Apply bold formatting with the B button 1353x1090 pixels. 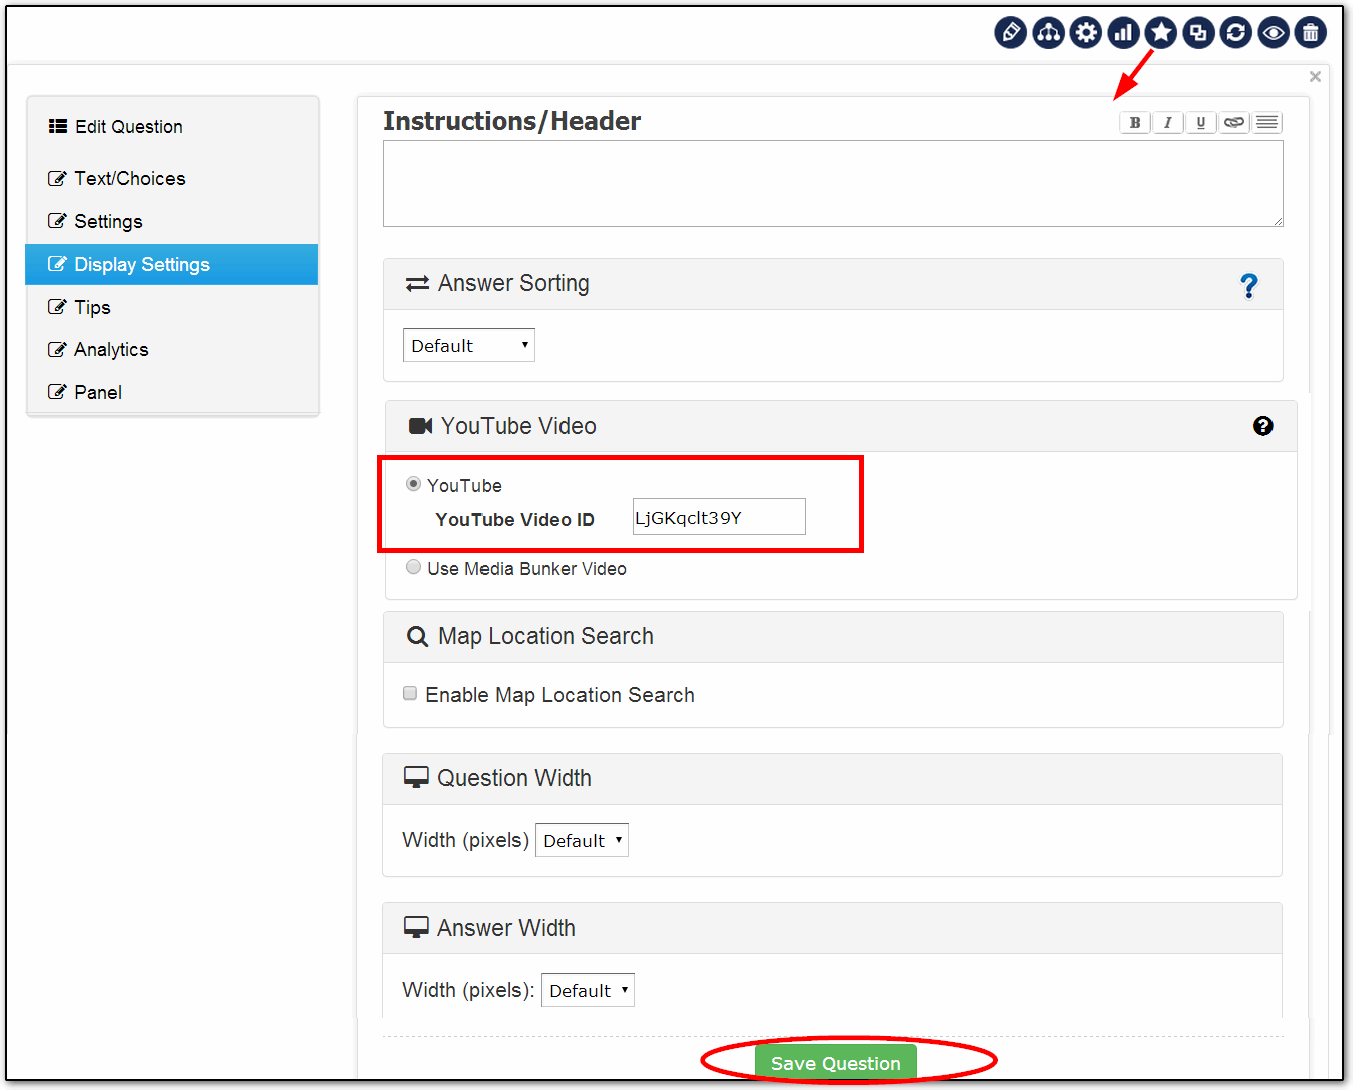1134,122
